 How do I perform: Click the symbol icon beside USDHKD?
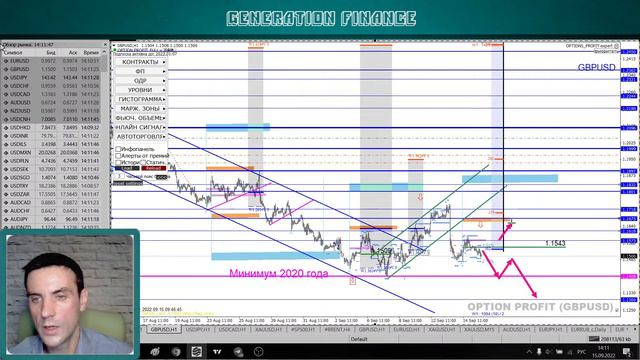tap(6, 128)
